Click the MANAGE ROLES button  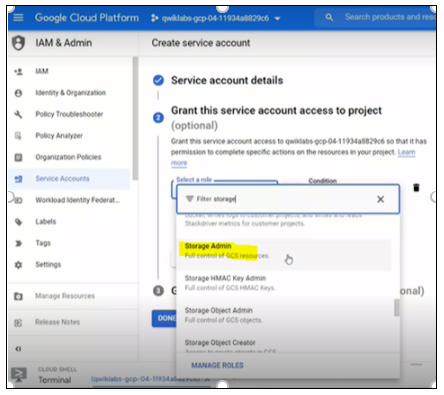point(217,366)
